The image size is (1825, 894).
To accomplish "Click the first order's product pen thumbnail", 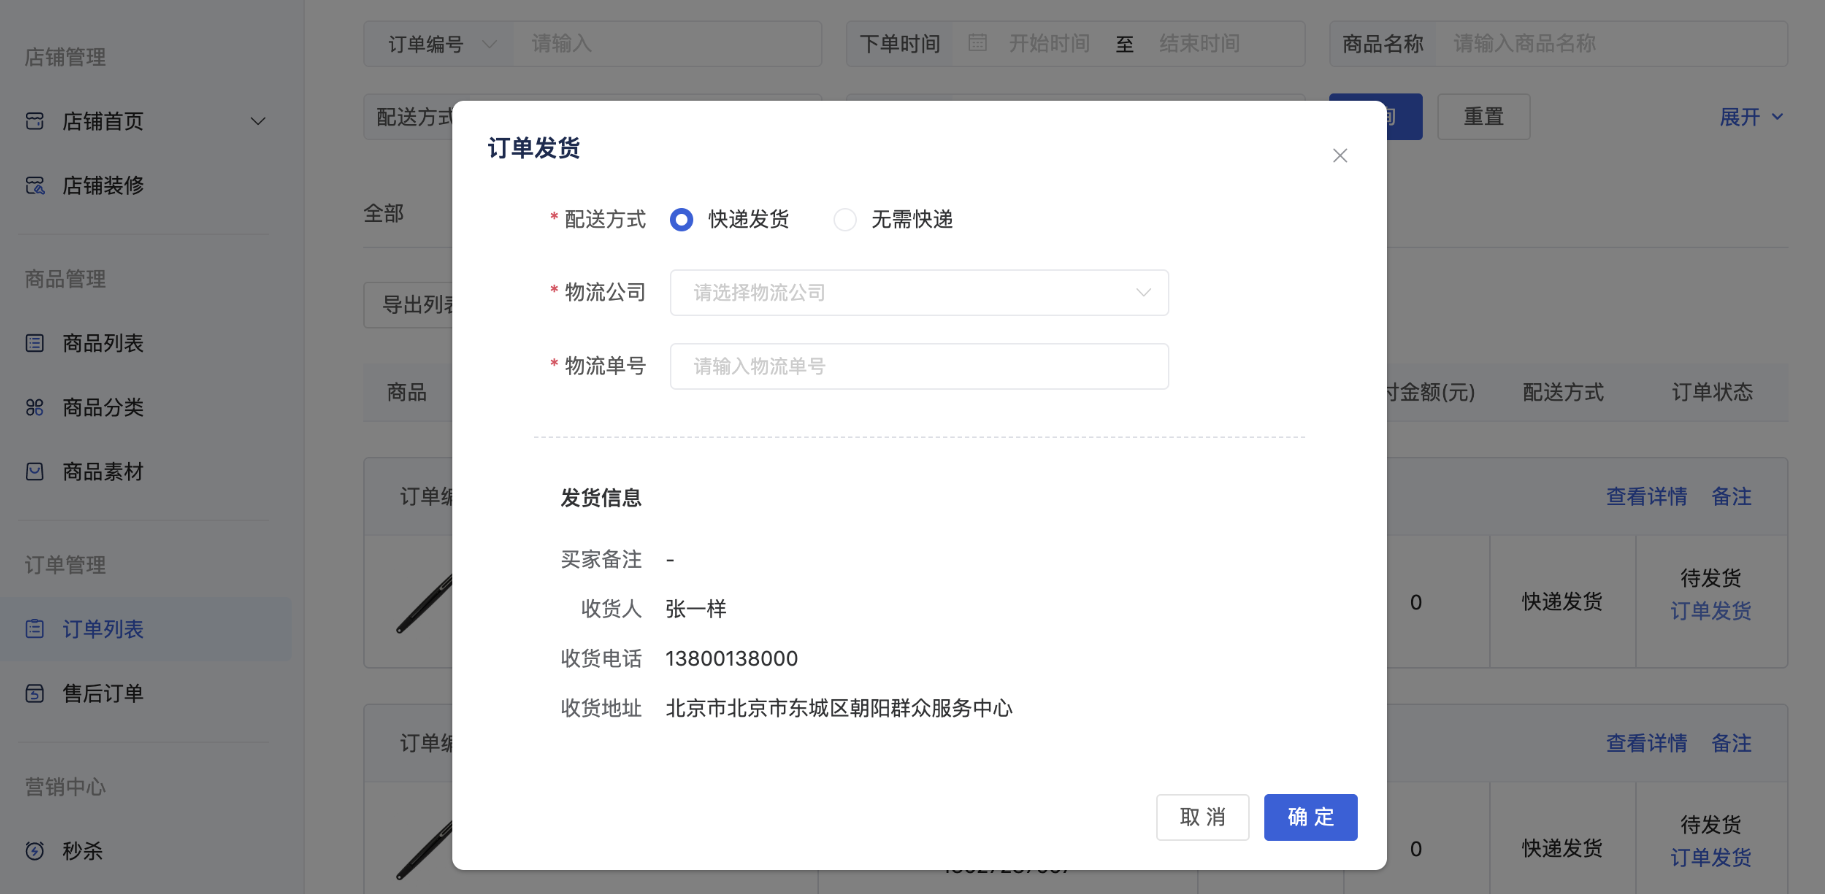I will click(424, 604).
